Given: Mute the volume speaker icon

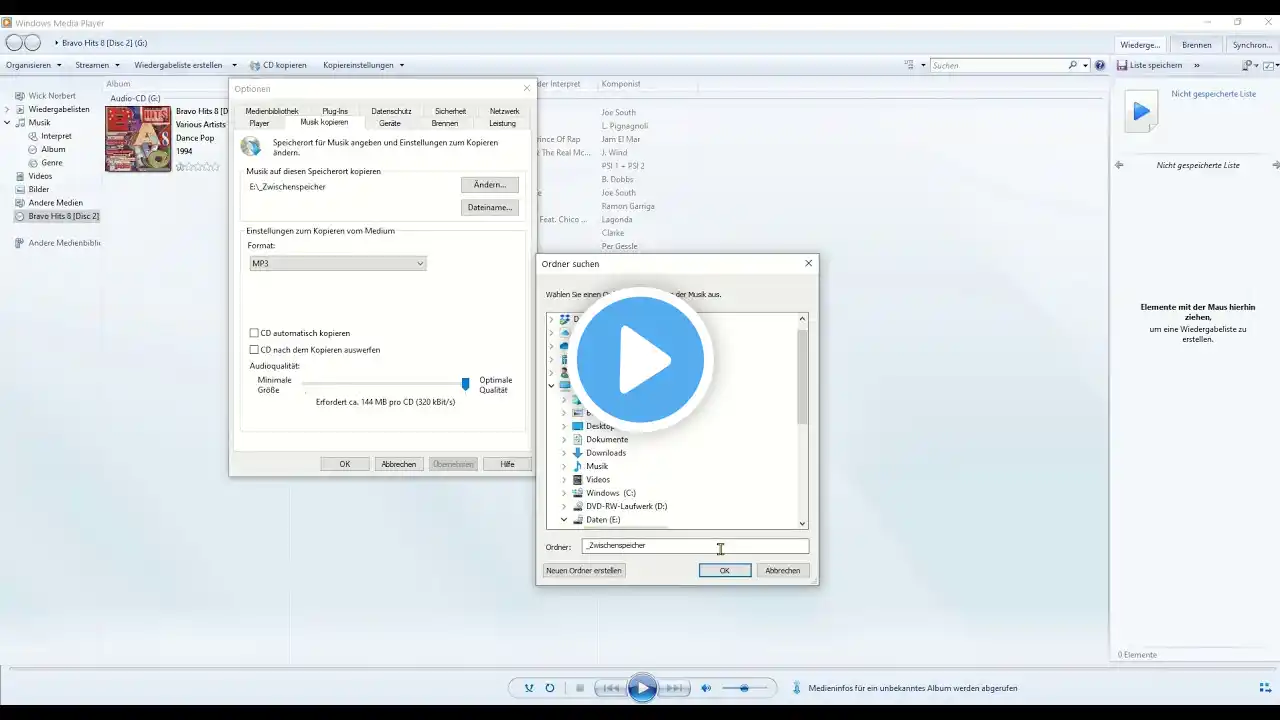Looking at the screenshot, I should point(706,688).
